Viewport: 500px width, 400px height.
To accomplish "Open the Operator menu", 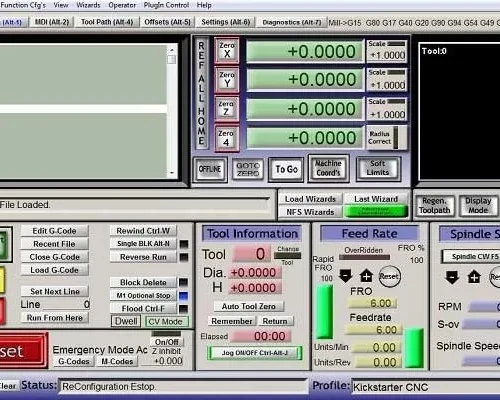I will tap(122, 5).
